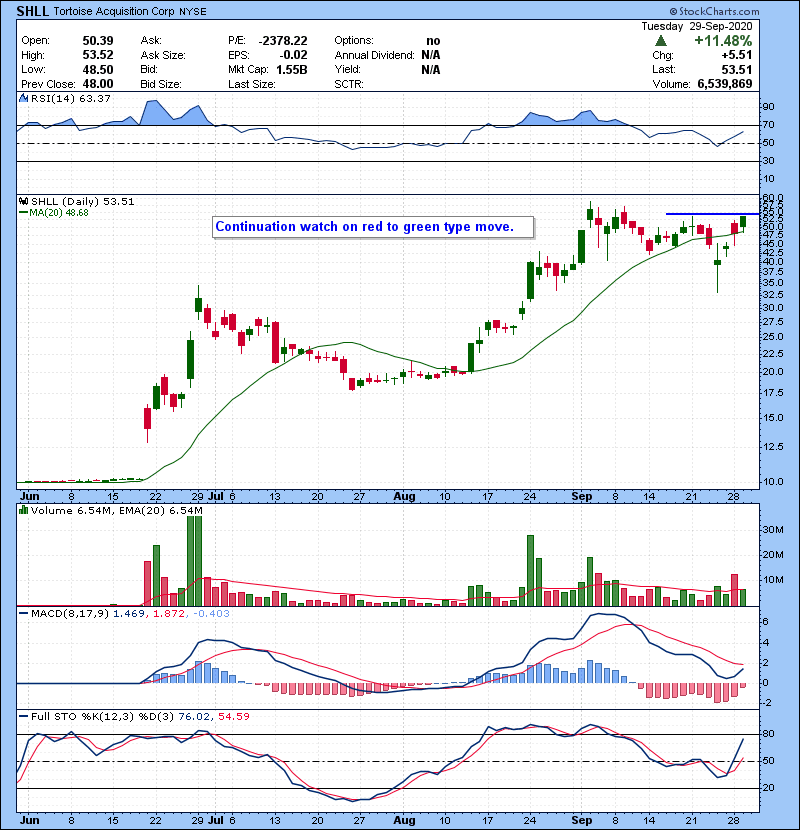Screen dimensions: 800x830
Task: Click the volume bars icon beside Volume label
Action: tap(23, 510)
